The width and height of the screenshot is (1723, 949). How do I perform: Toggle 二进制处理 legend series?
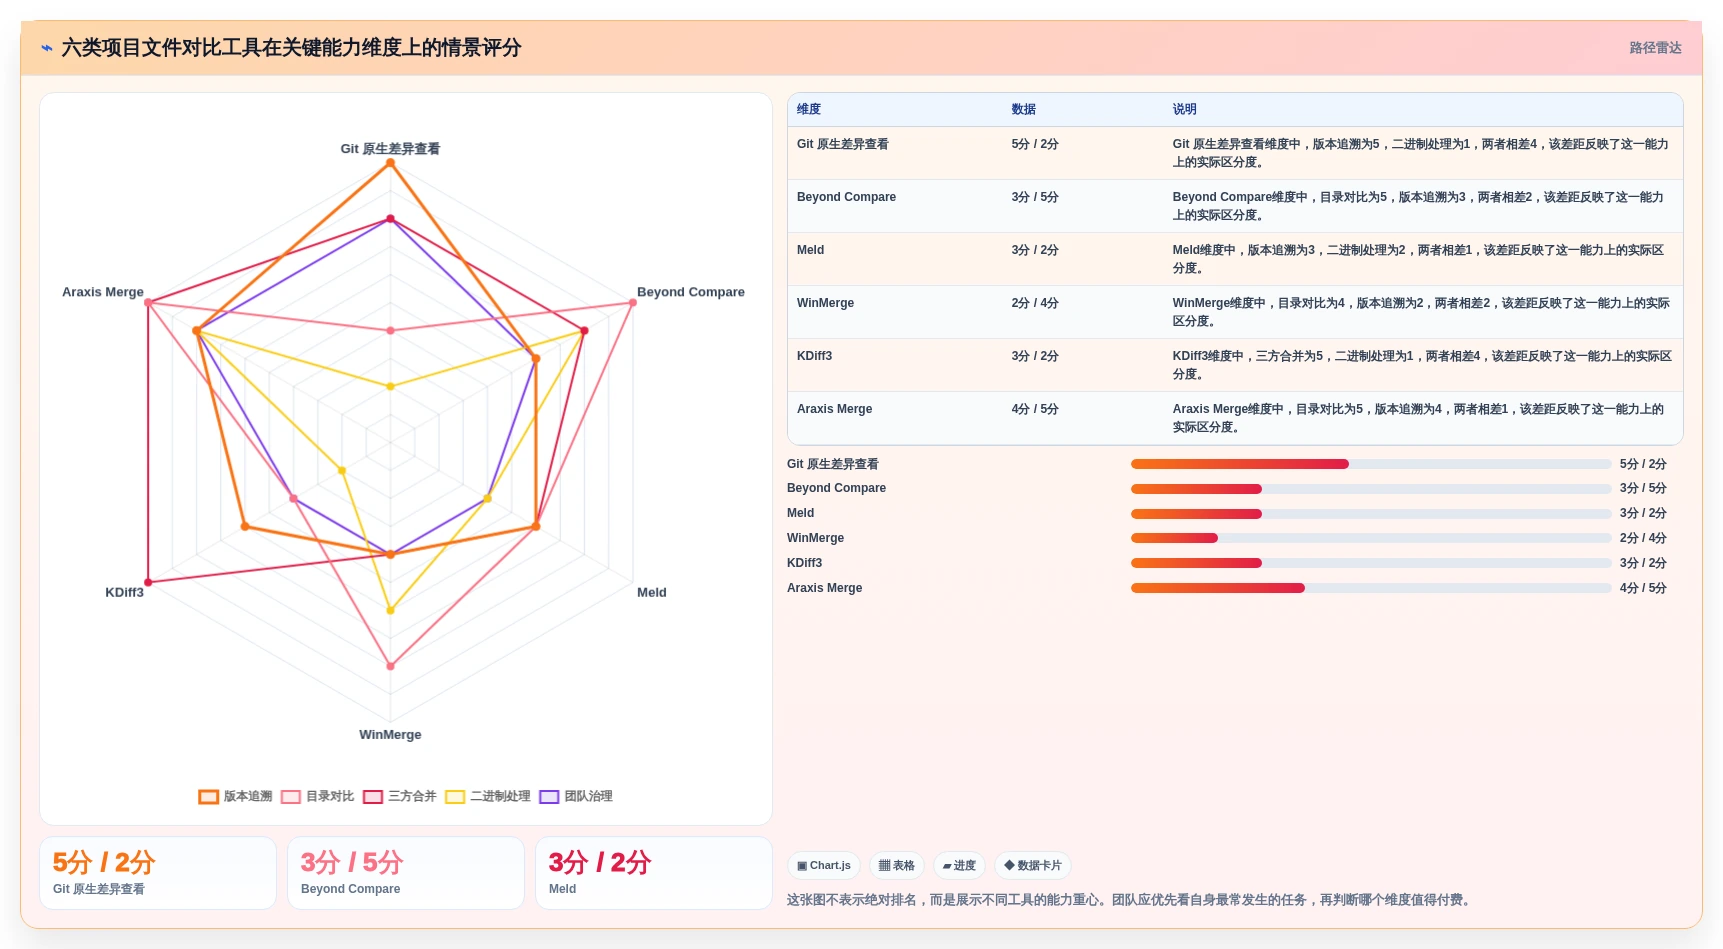488,797
